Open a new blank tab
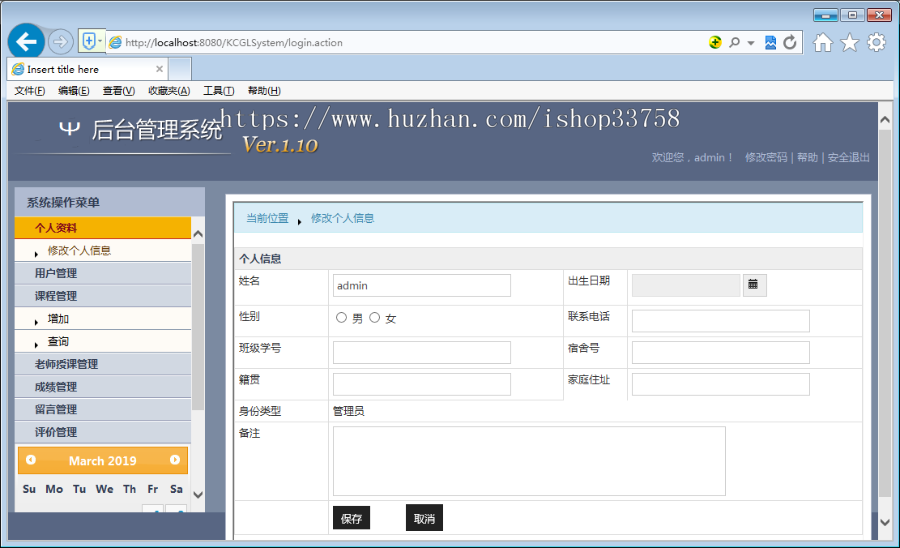The height and width of the screenshot is (548, 900). click(180, 69)
